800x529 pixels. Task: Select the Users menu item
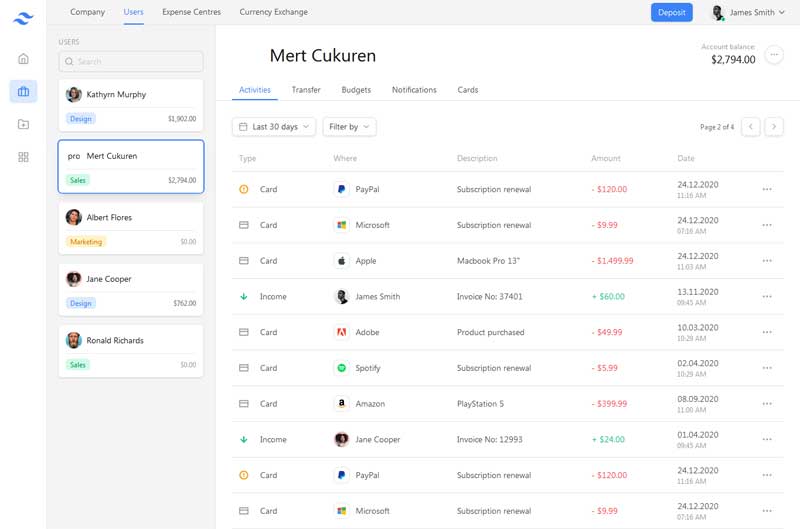click(133, 12)
